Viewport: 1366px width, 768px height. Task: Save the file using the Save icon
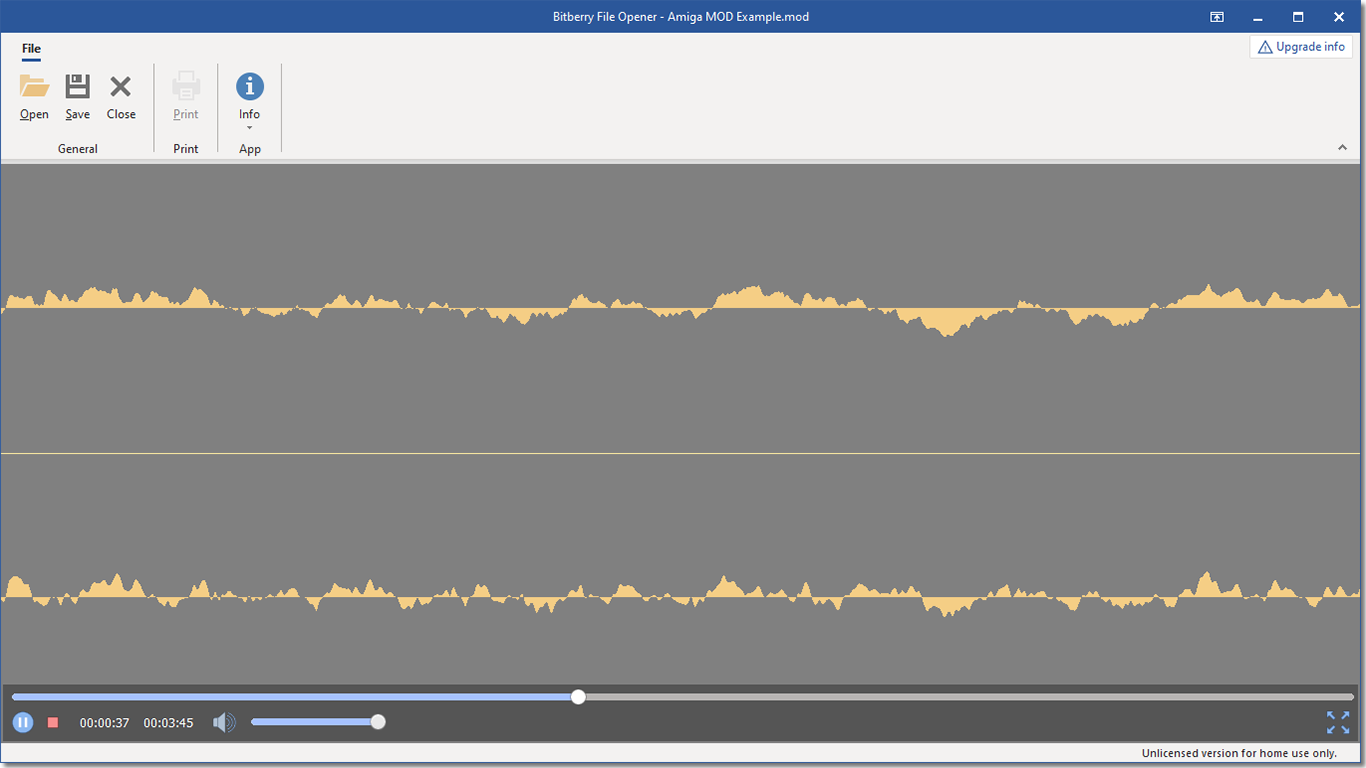77,86
